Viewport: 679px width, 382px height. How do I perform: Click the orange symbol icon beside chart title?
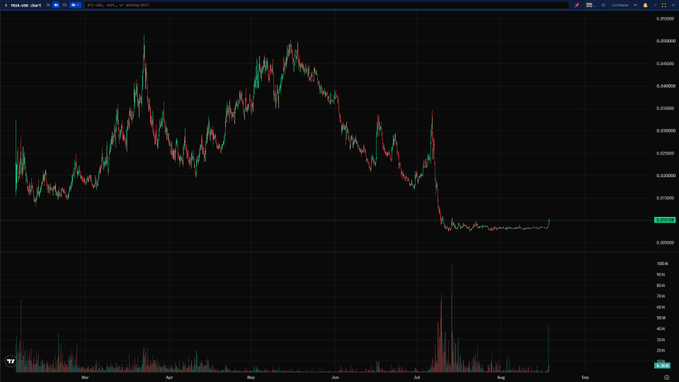[6, 5]
